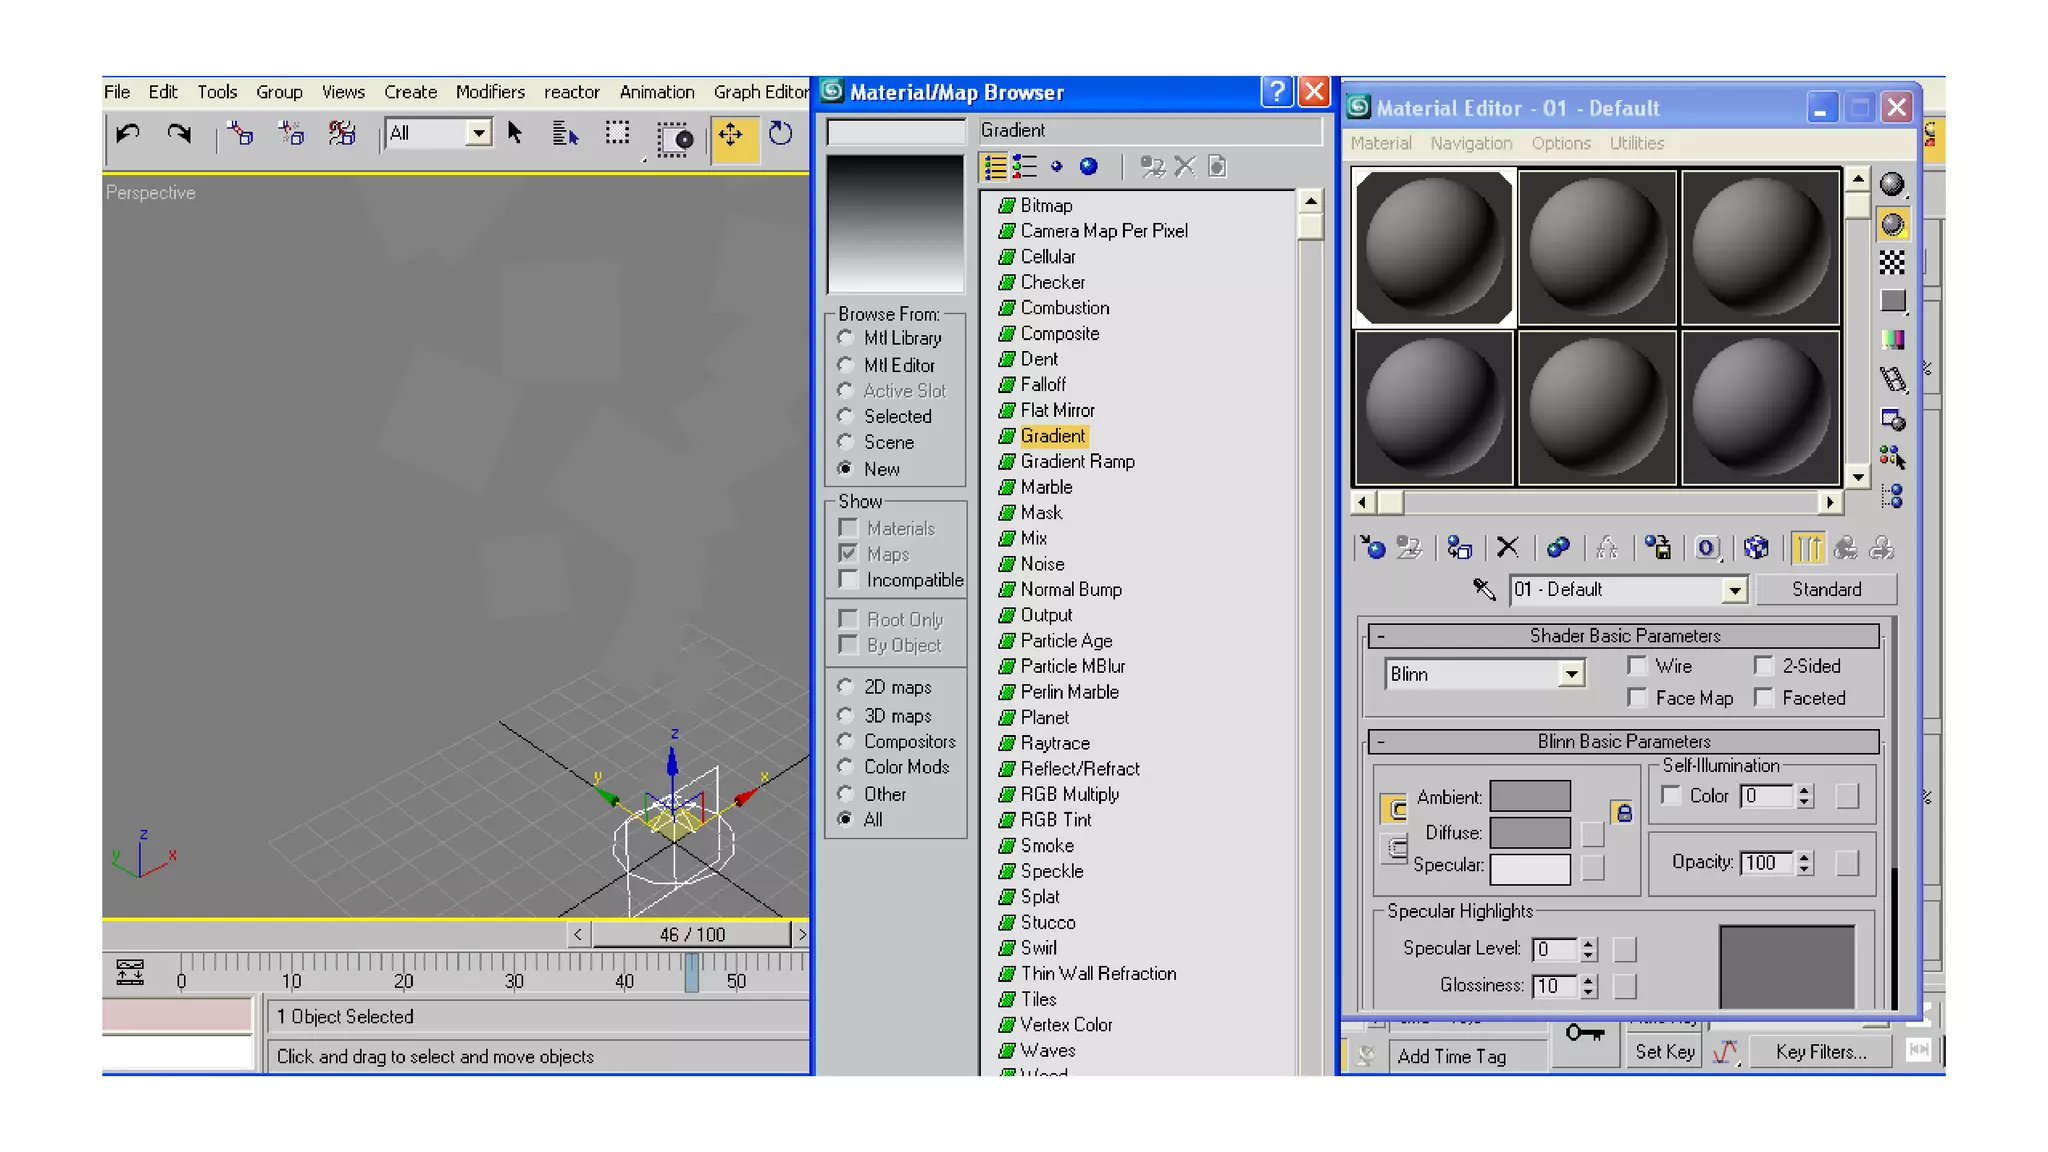Open the 01 - Default material name dropdown
This screenshot has width=2048, height=1152.
tap(1734, 590)
